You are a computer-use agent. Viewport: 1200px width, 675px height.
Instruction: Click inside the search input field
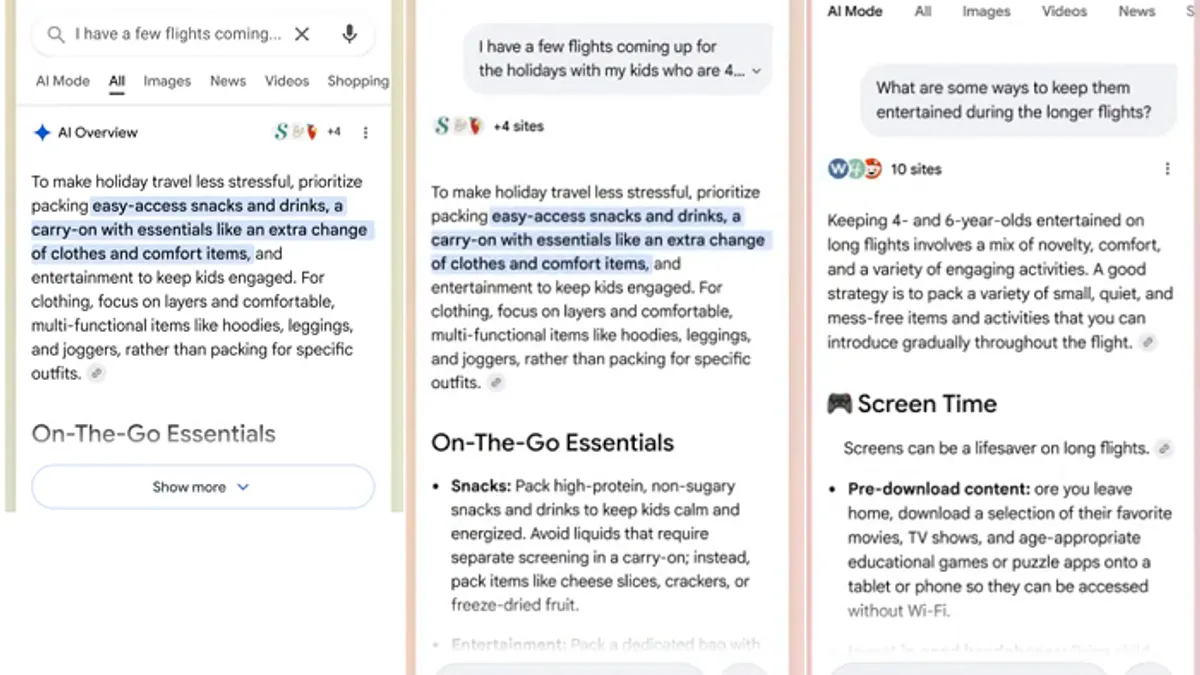point(170,33)
